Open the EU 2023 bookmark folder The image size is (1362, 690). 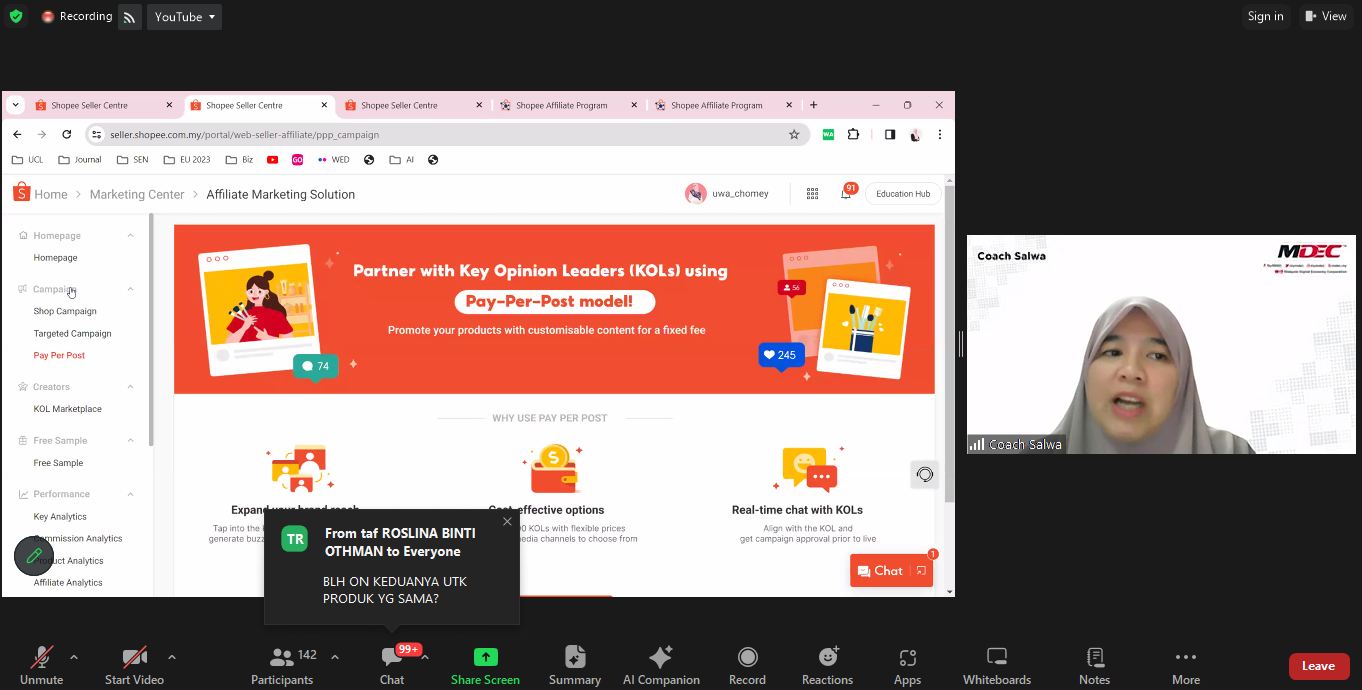(187, 160)
